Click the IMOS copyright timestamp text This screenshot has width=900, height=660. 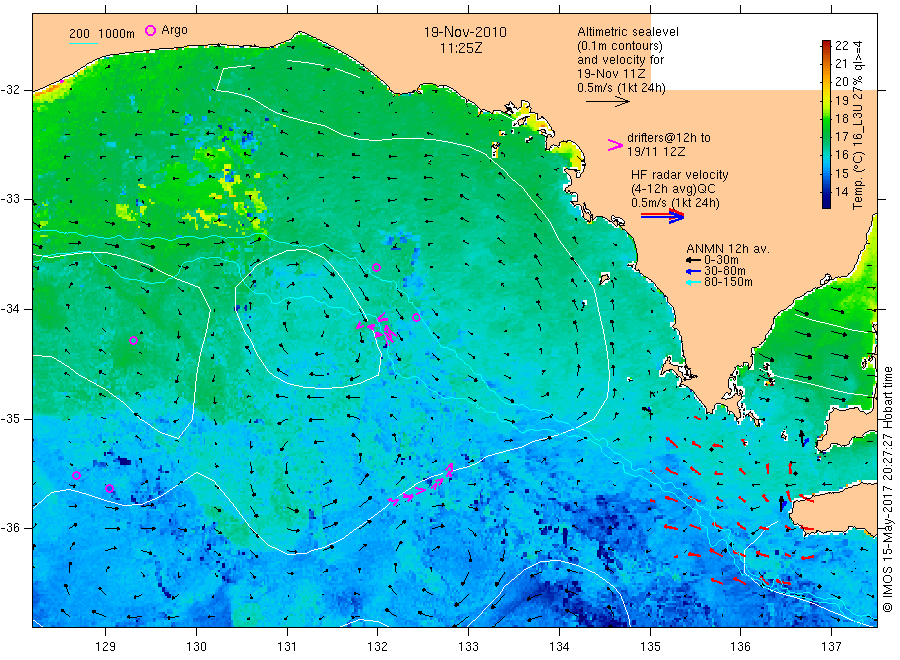pyautogui.click(x=887, y=490)
